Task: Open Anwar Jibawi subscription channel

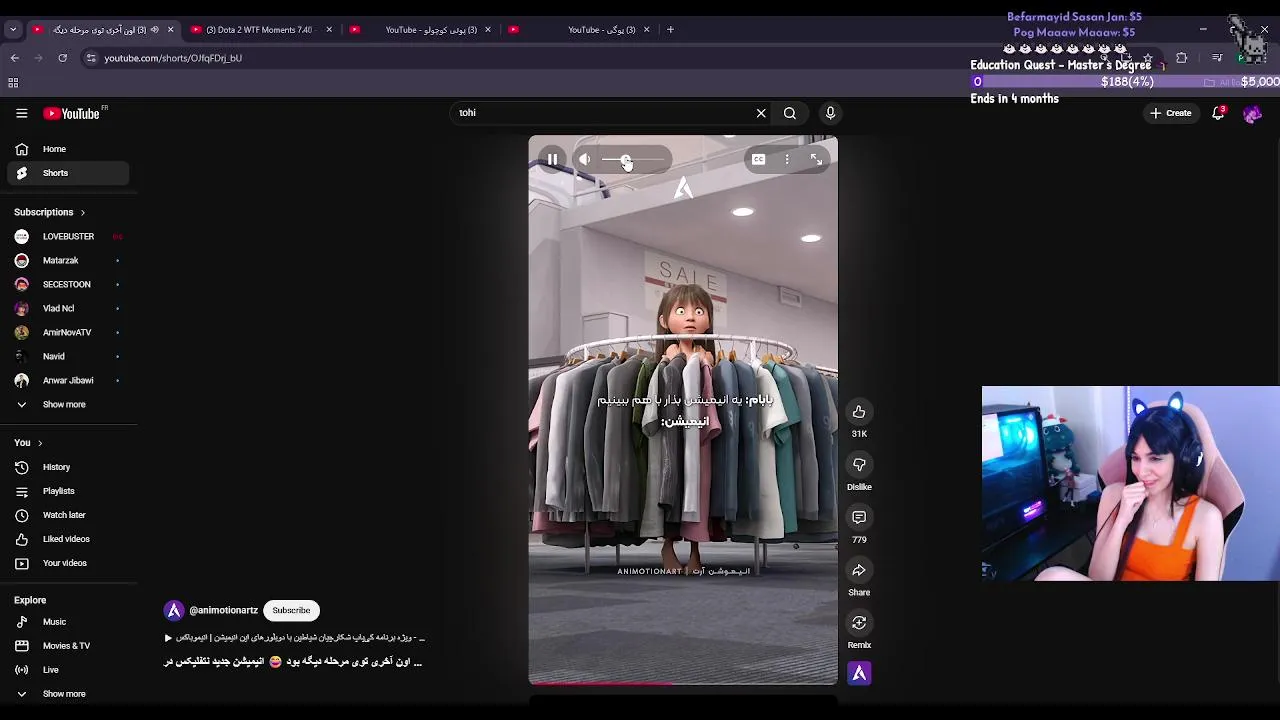Action: 68,381
